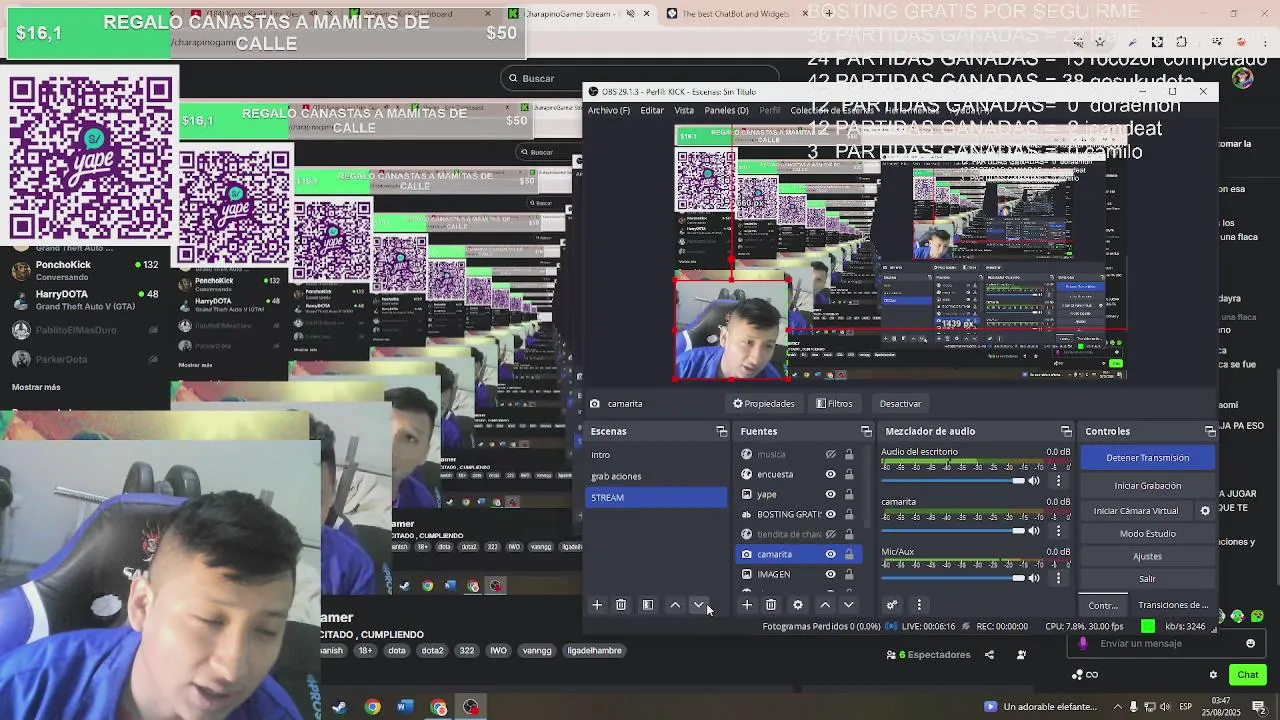Open audio mixer options dots menu
This screenshot has height=720, width=1280.
pos(919,605)
